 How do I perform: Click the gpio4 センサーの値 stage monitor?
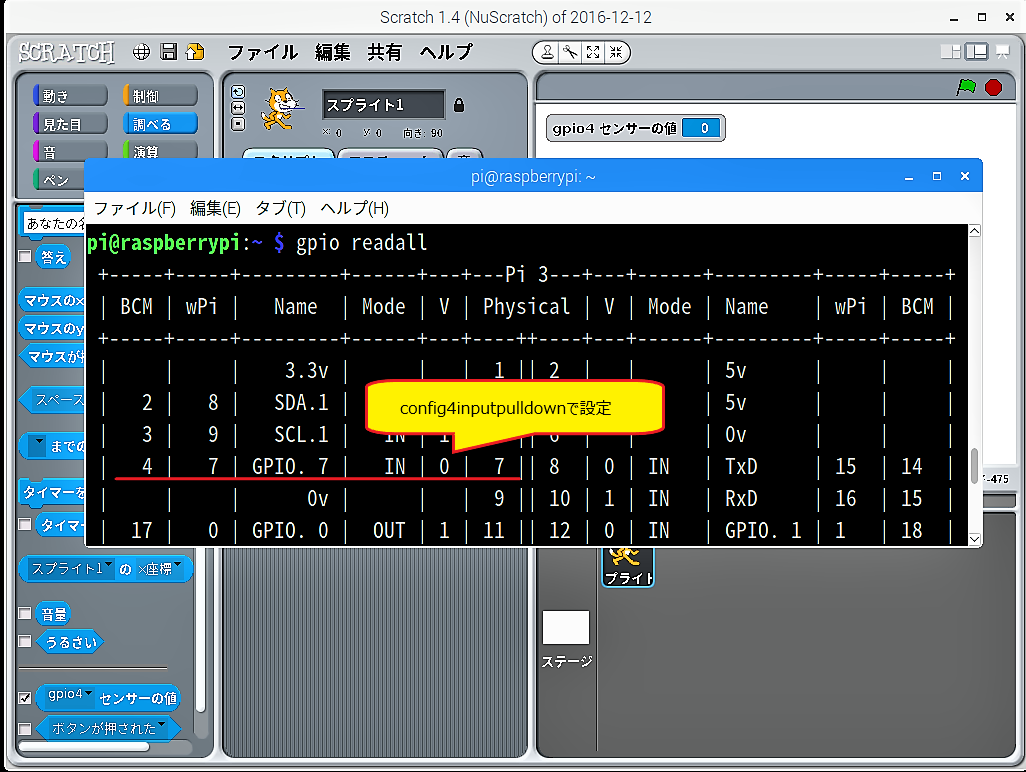pyautogui.click(x=635, y=128)
